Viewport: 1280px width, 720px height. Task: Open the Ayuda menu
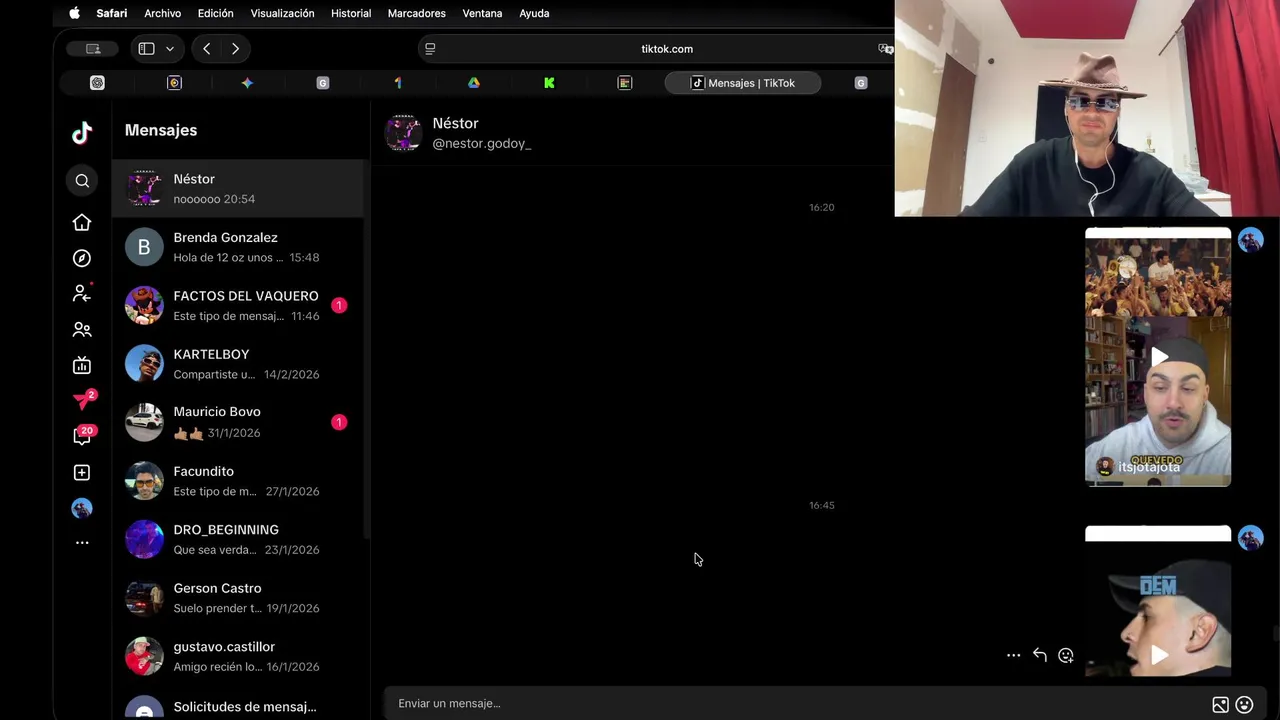pyautogui.click(x=534, y=13)
